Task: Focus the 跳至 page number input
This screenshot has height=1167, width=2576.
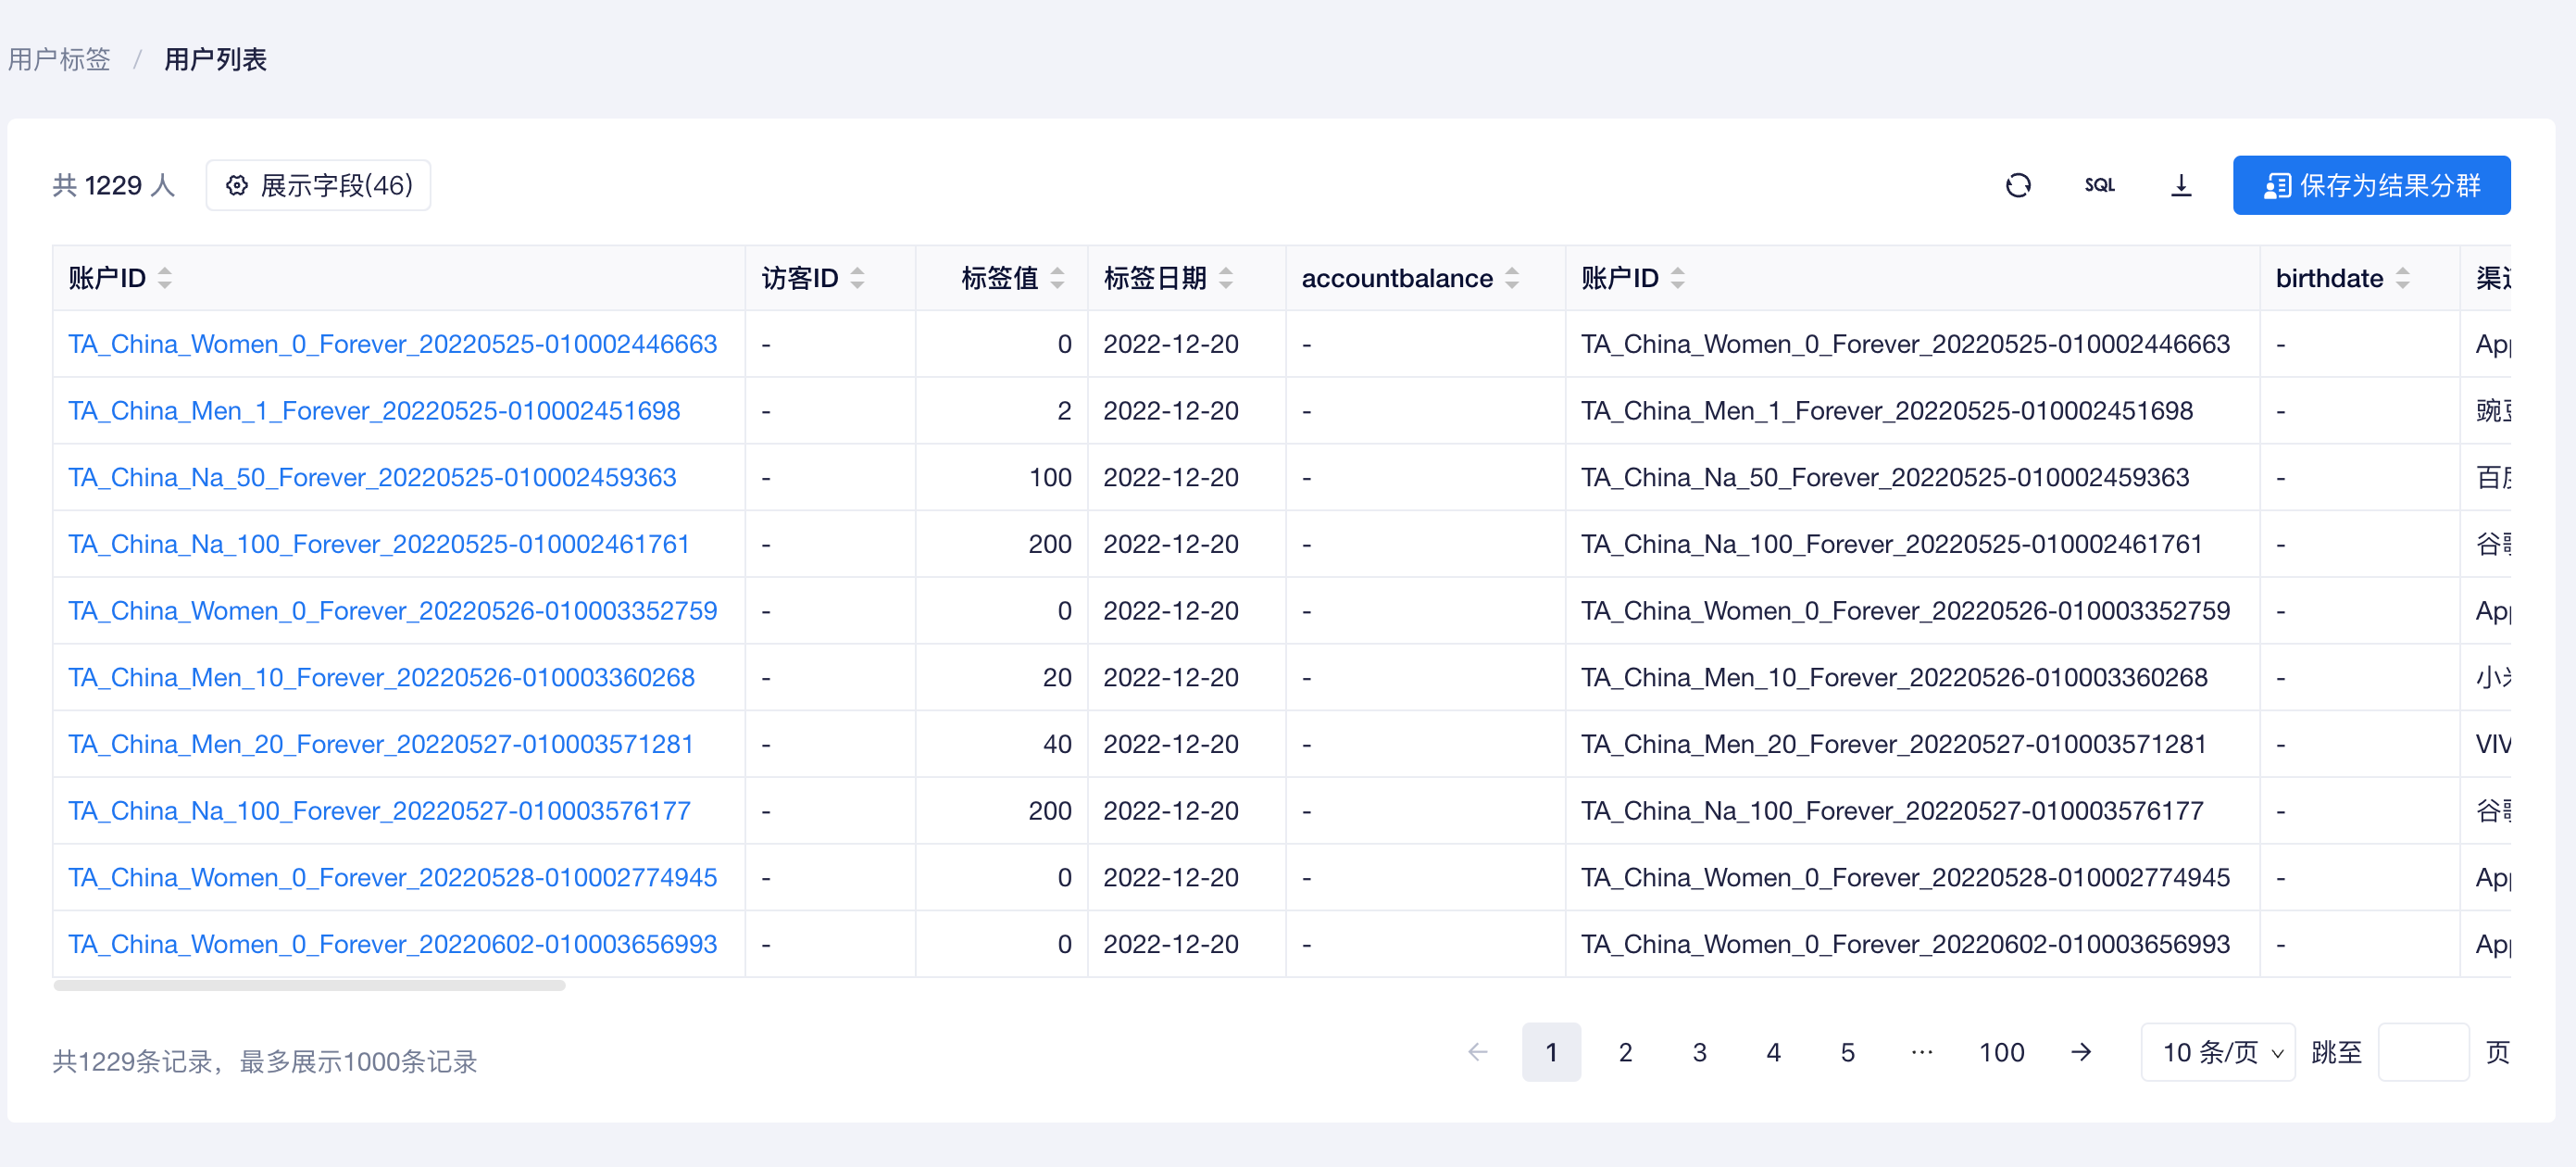Action: (2423, 1052)
